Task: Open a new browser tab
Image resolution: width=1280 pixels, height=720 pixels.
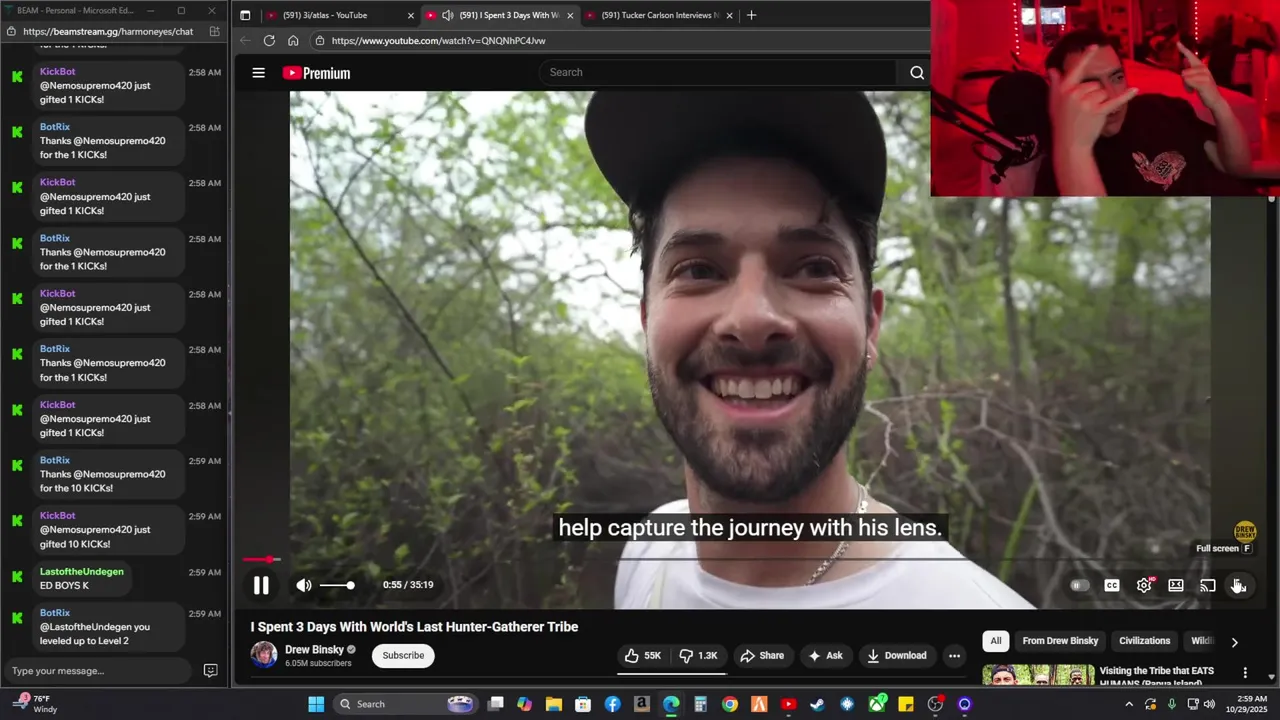Action: click(x=751, y=15)
